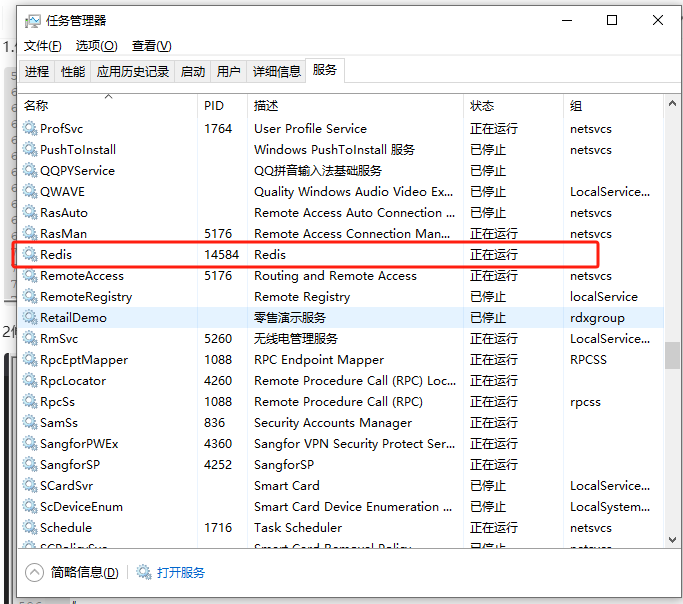Viewport: 683px width, 604px height.
Task: Click the Remote Registry description
Action: pyautogui.click(x=302, y=297)
